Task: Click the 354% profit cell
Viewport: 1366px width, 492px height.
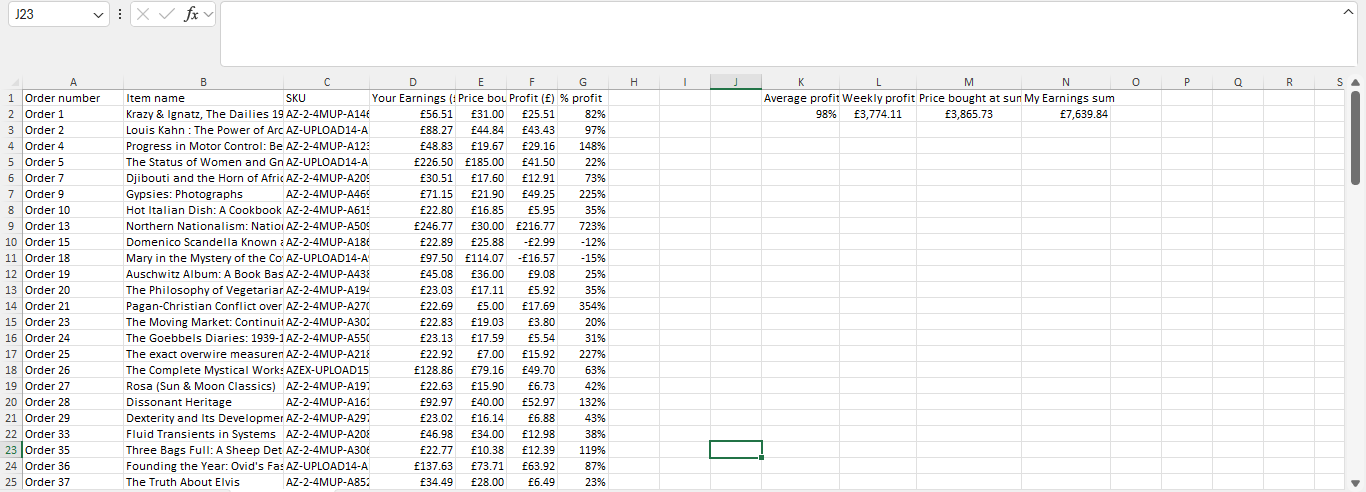Action: coord(583,306)
